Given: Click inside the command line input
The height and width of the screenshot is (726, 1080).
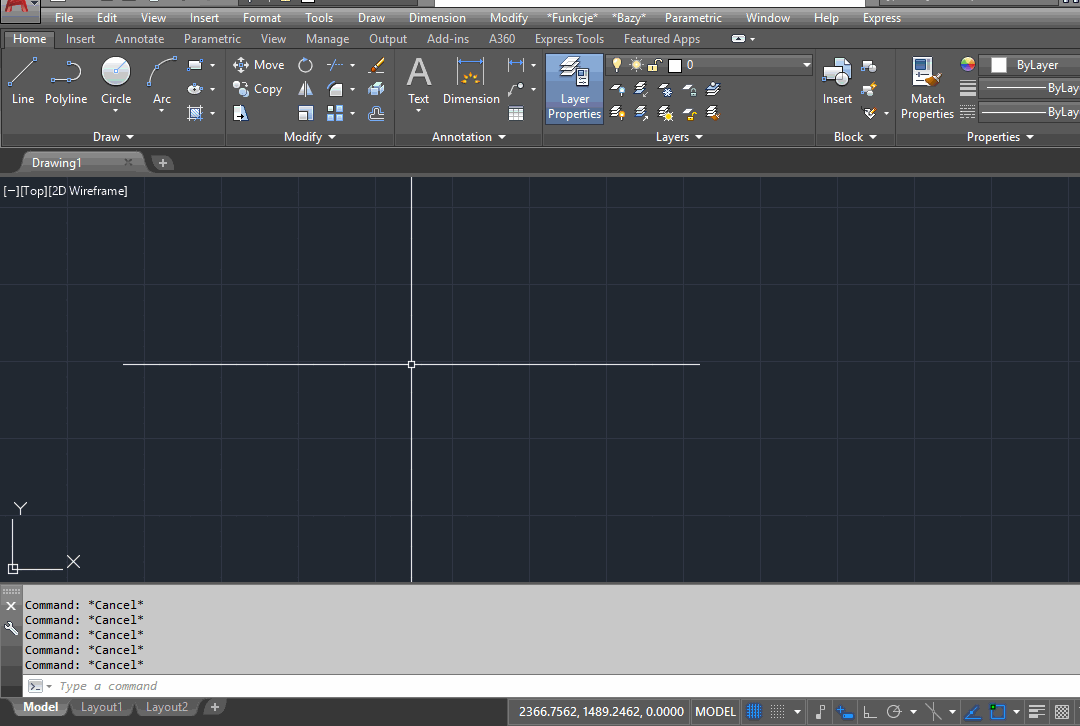Looking at the screenshot, I should pos(200,686).
